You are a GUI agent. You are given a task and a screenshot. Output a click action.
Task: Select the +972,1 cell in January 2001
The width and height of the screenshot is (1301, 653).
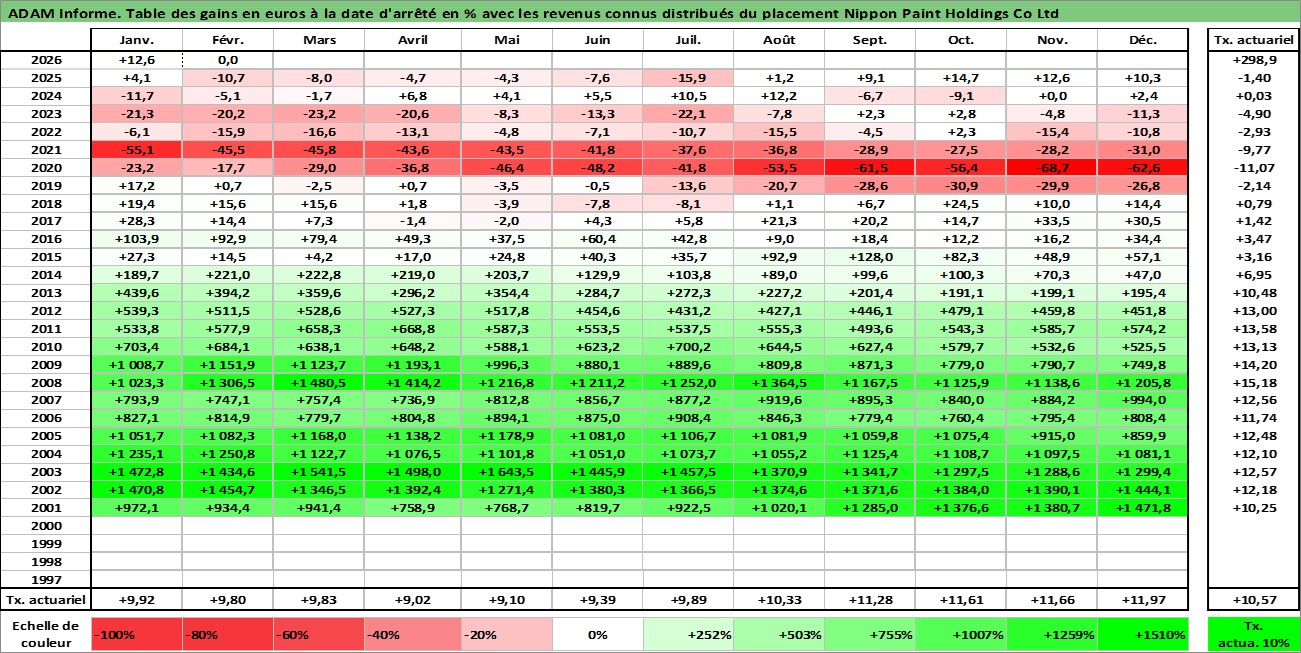pos(136,507)
